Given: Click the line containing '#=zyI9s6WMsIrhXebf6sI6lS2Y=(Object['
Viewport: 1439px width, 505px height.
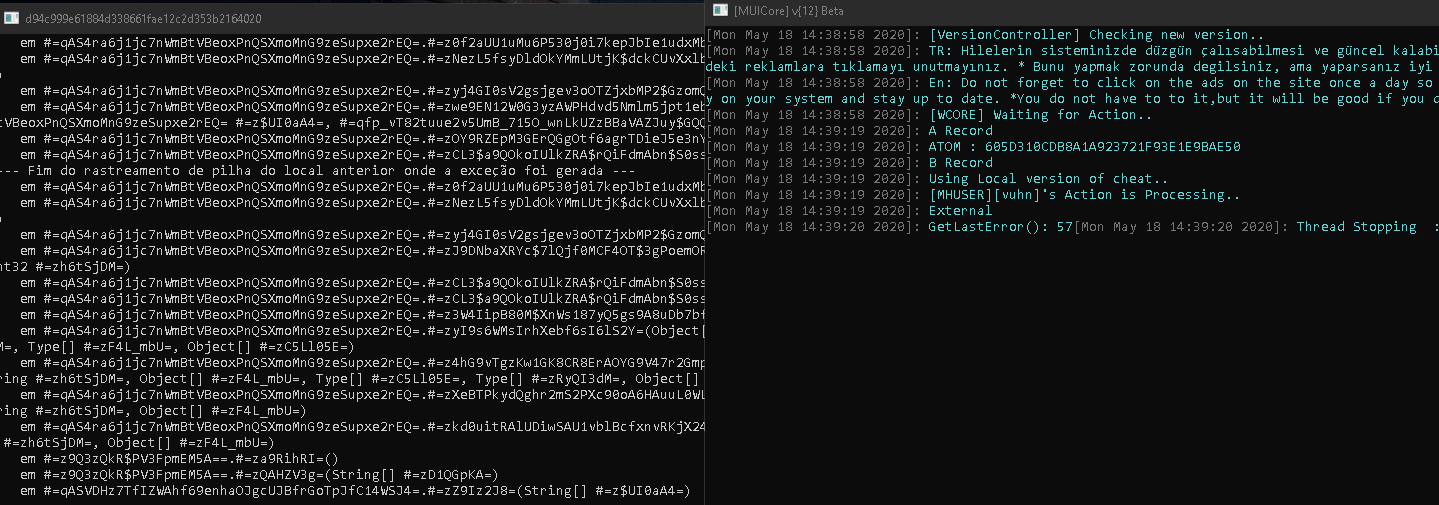Looking at the screenshot, I should pos(363,330).
